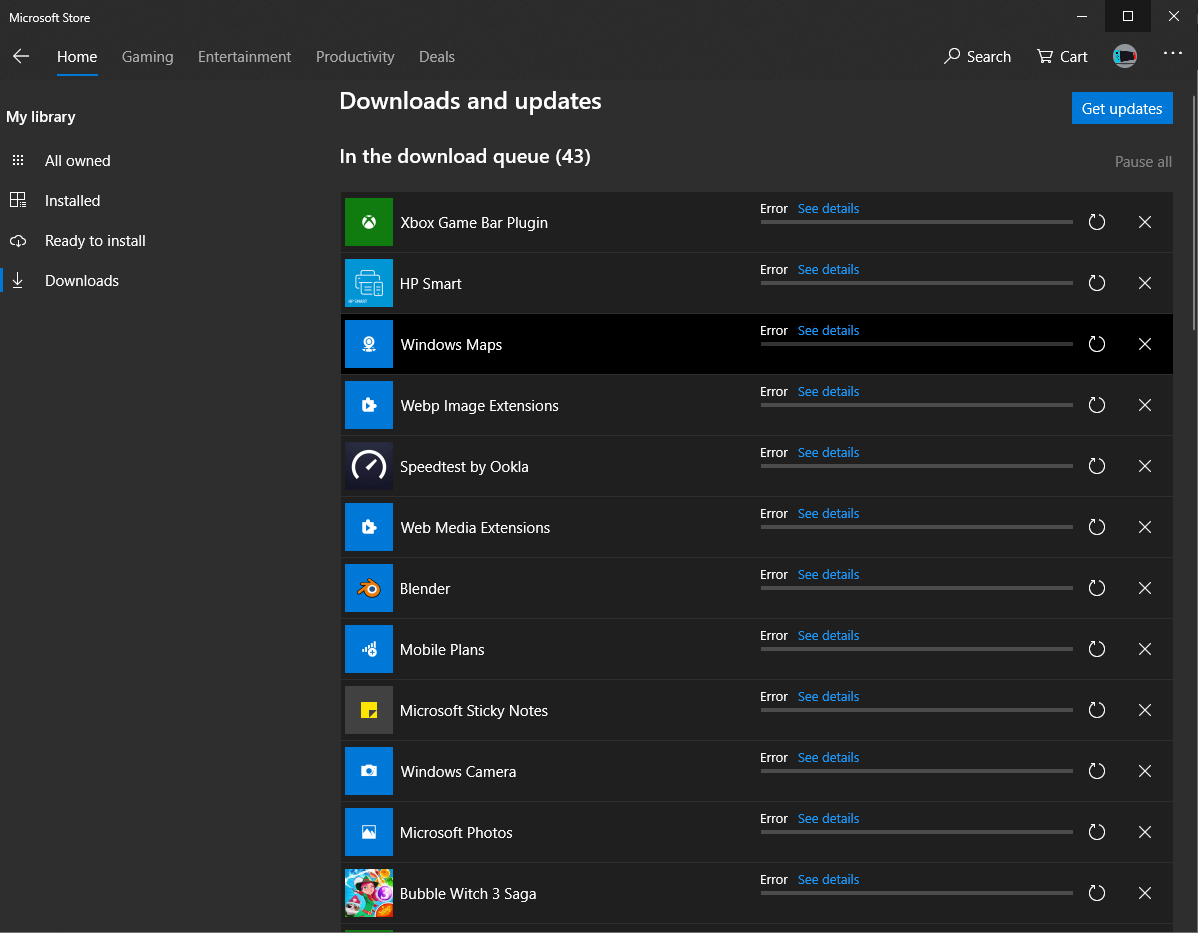Cancel Web Media Extensions download

[1145, 527]
